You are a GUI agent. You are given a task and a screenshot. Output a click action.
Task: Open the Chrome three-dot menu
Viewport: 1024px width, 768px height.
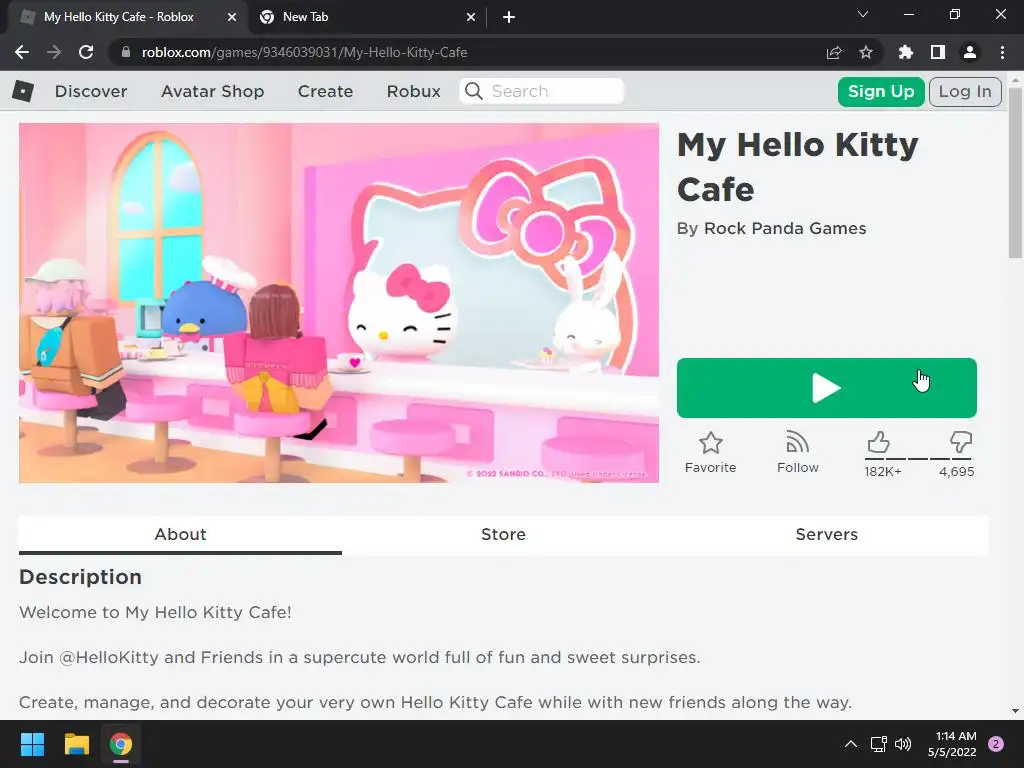click(x=1002, y=52)
